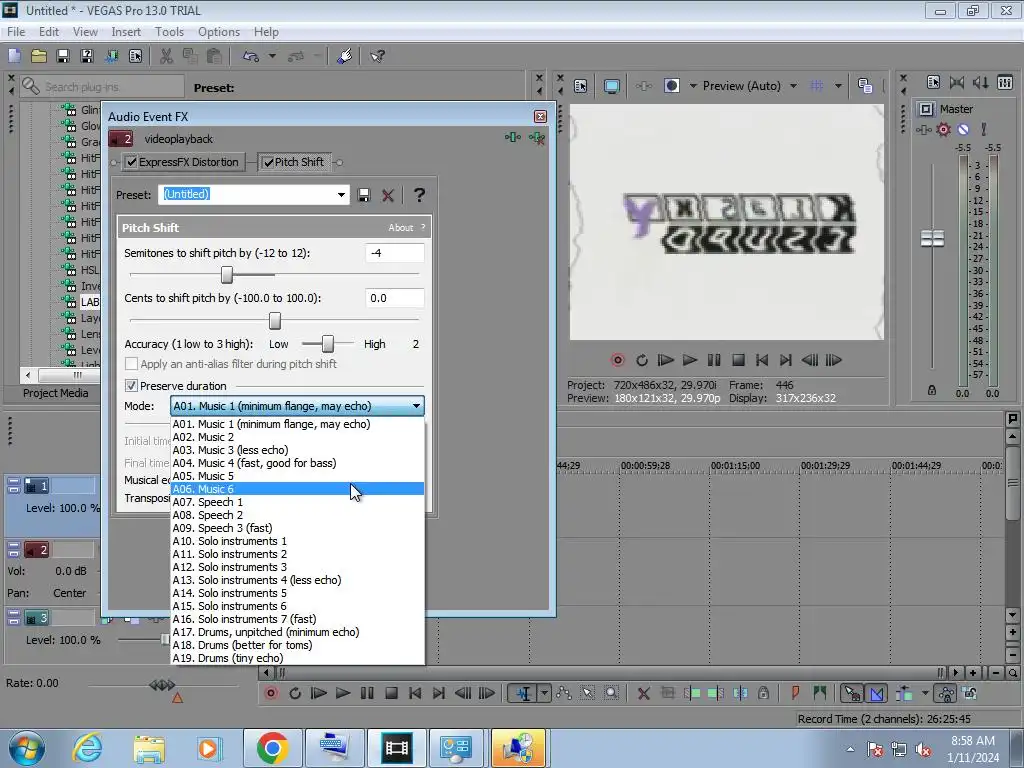Click the Undo arrow icon
This screenshot has height=768, width=1024.
tap(251, 56)
